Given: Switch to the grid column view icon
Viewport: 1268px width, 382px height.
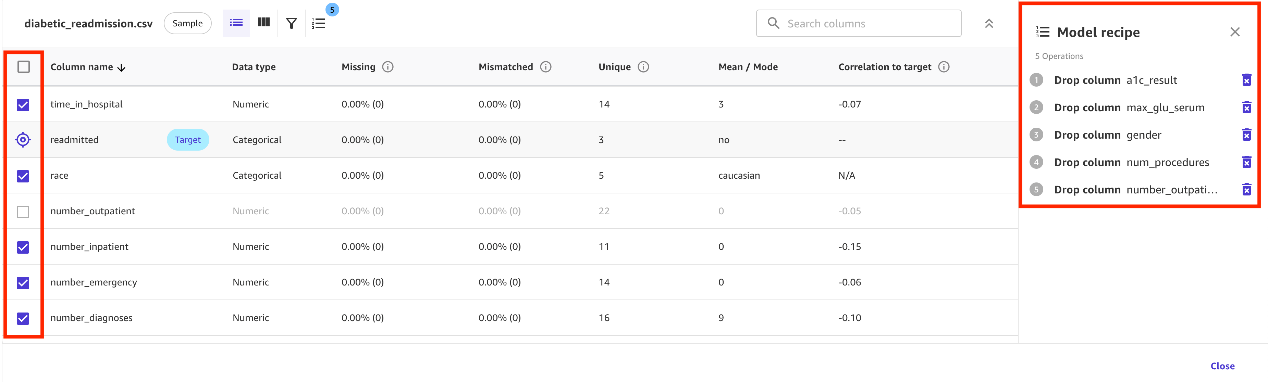Looking at the screenshot, I should click(x=264, y=22).
